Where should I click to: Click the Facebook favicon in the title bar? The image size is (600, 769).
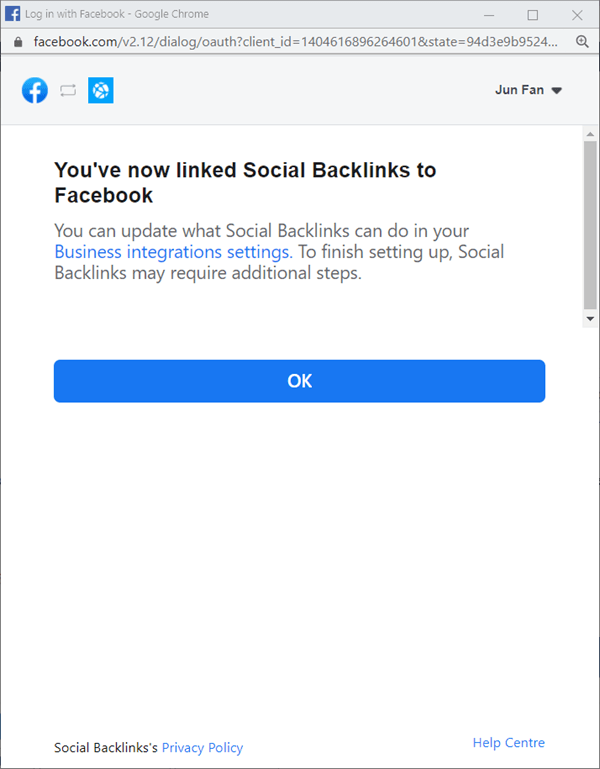pyautogui.click(x=14, y=14)
